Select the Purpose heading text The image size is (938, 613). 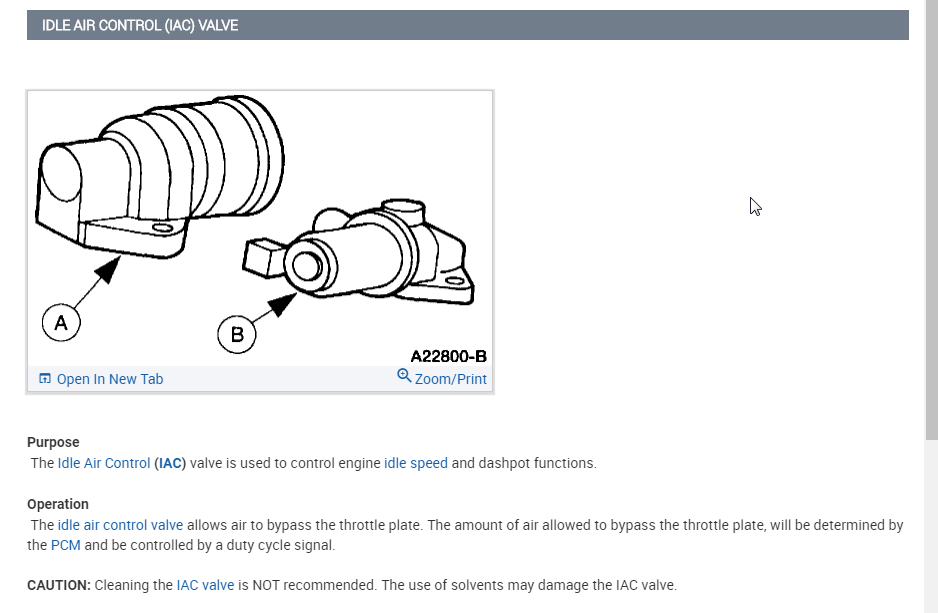pos(53,443)
